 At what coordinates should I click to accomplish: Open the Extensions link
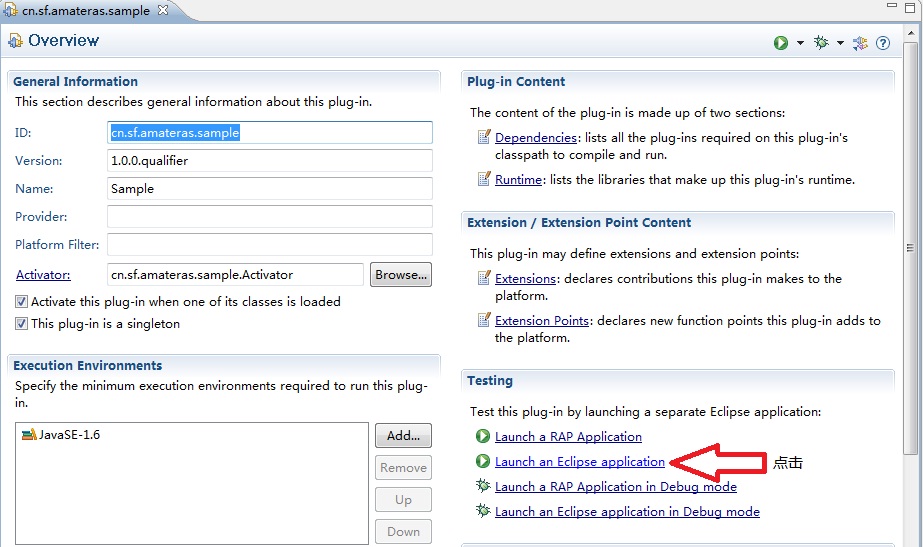[x=525, y=279]
